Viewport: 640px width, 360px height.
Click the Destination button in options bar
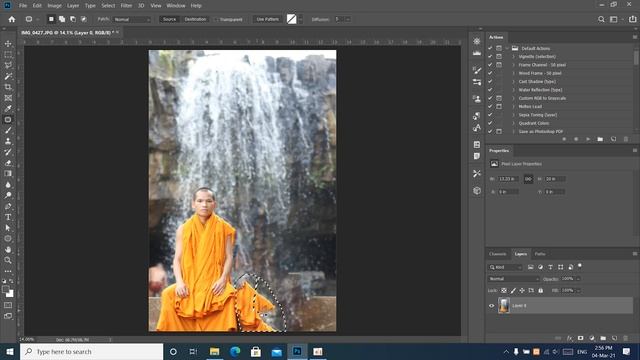[195, 19]
